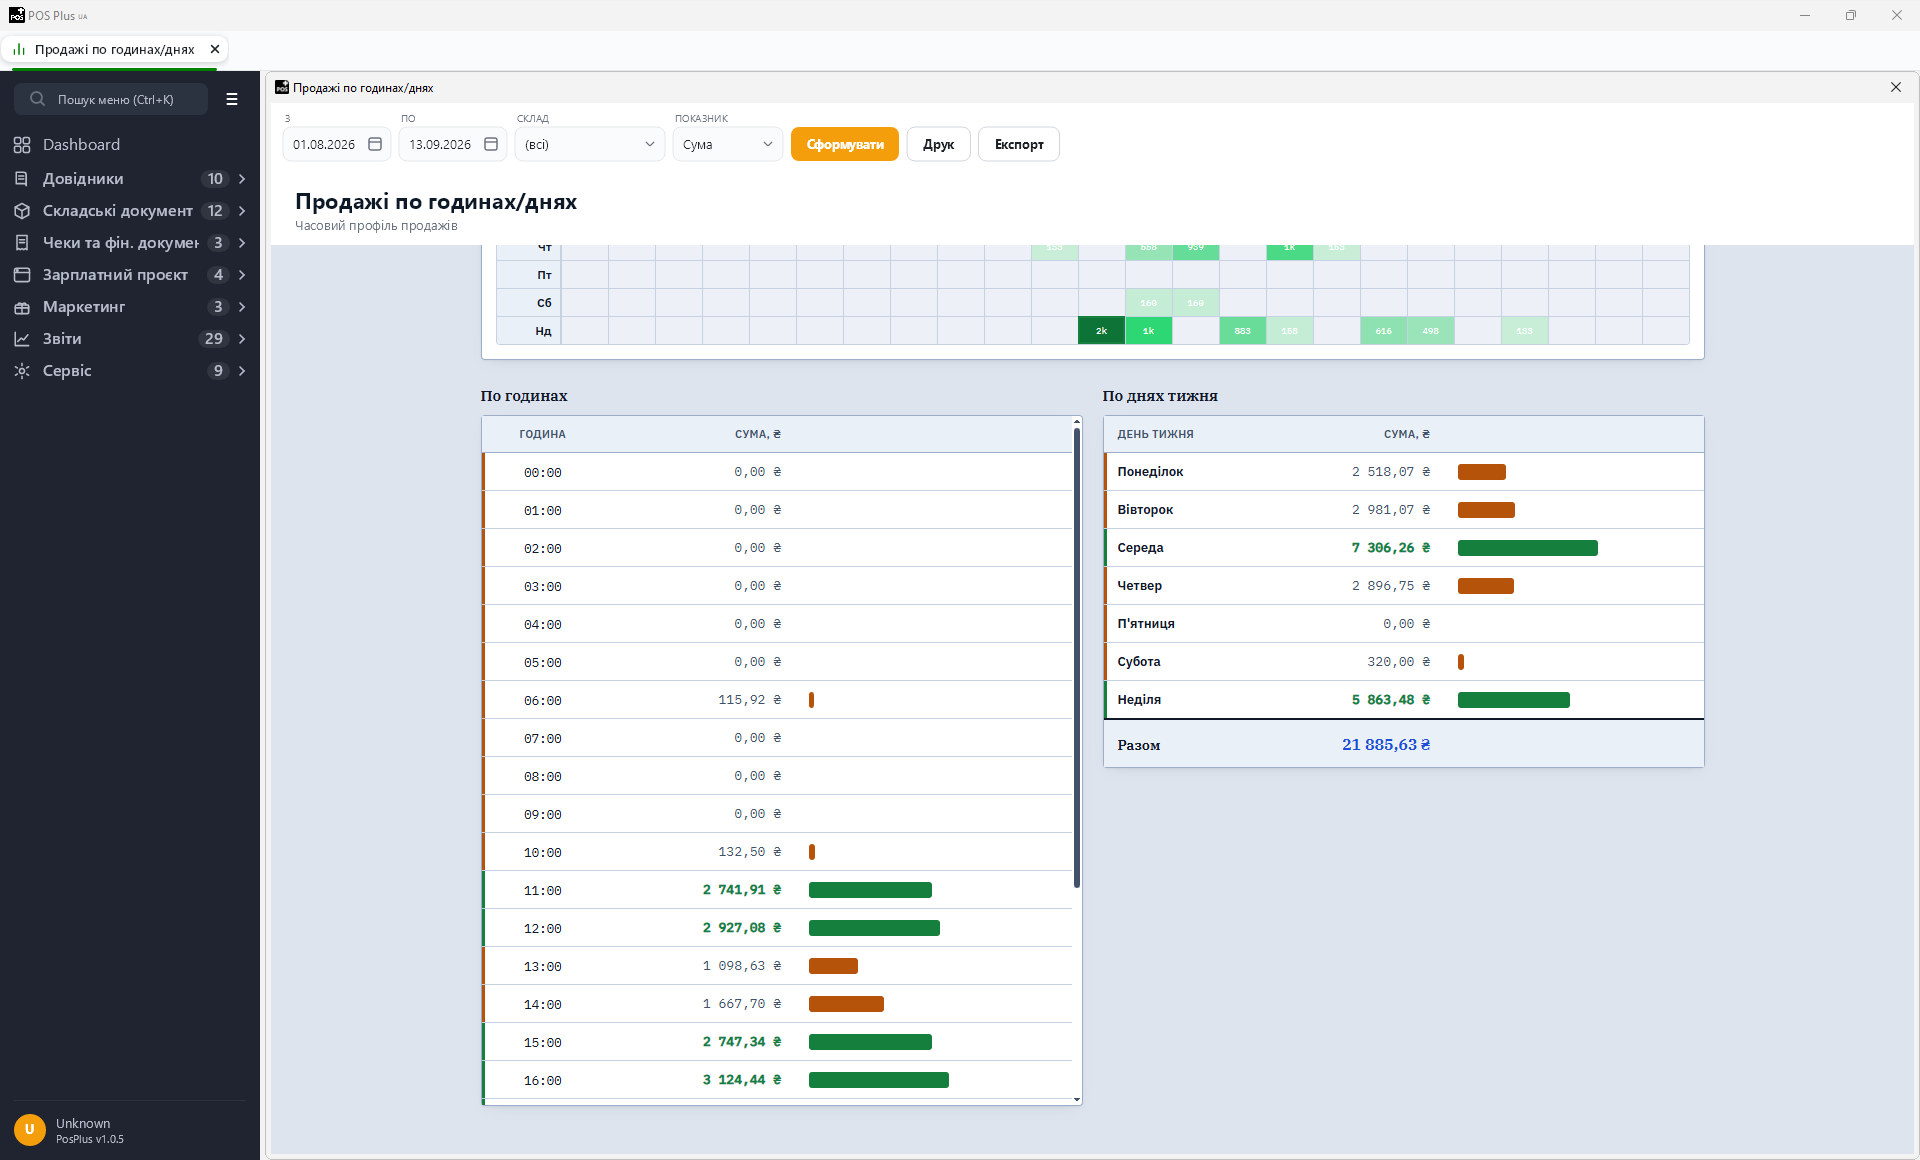1920x1160 pixels.
Task: Click the Чеки та фін. документи icon
Action: pos(22,243)
